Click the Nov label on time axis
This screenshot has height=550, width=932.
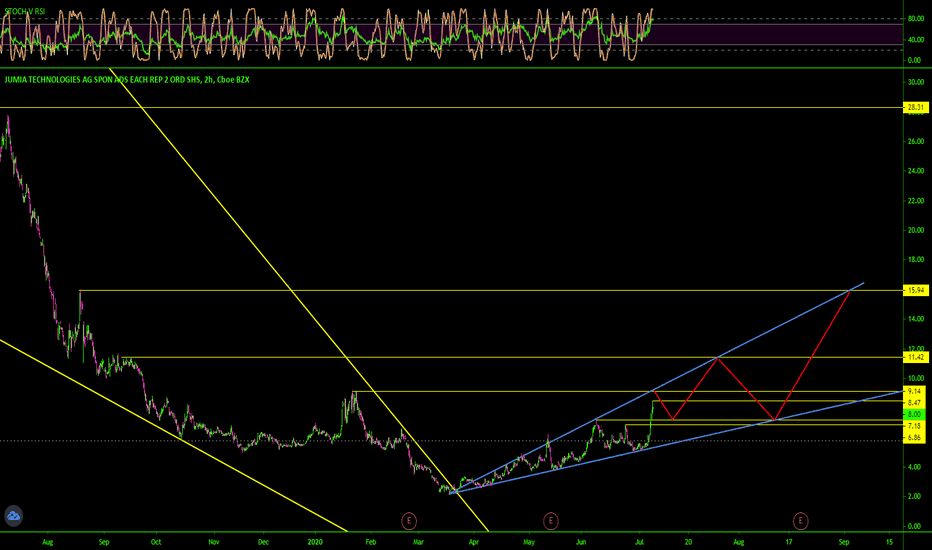[x=214, y=542]
